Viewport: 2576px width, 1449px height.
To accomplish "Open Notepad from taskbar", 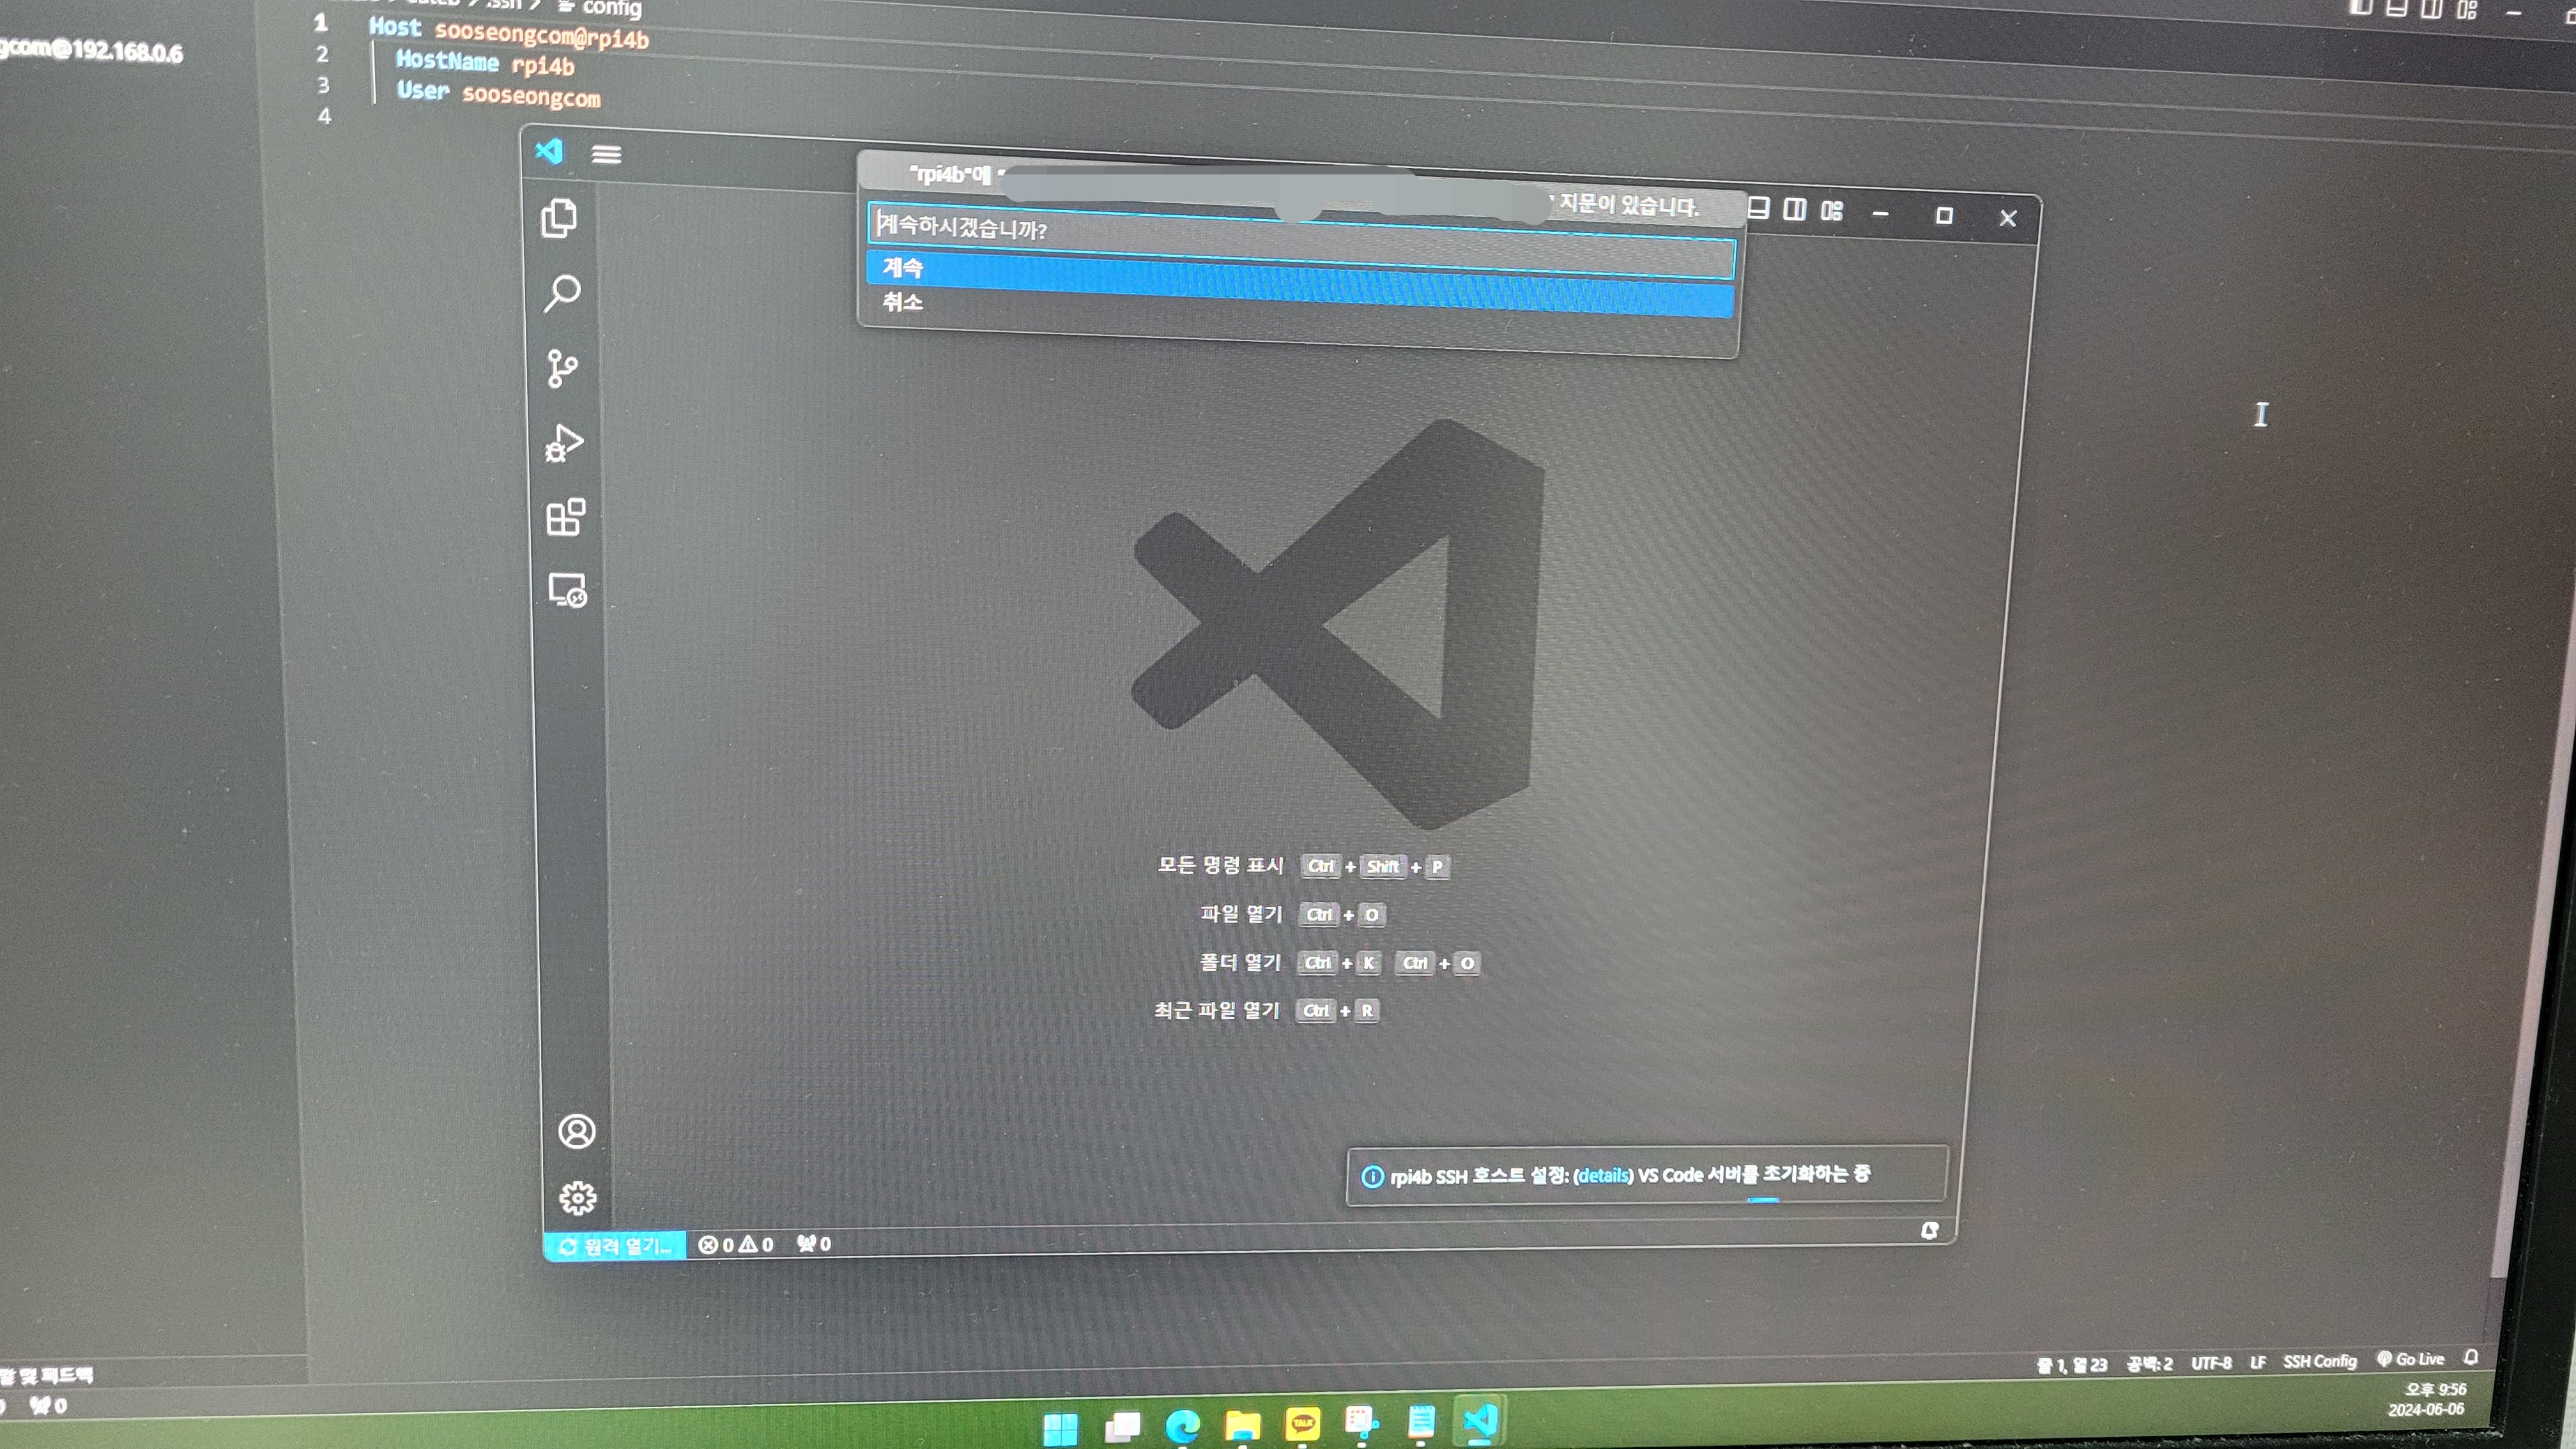I will coord(1421,1421).
